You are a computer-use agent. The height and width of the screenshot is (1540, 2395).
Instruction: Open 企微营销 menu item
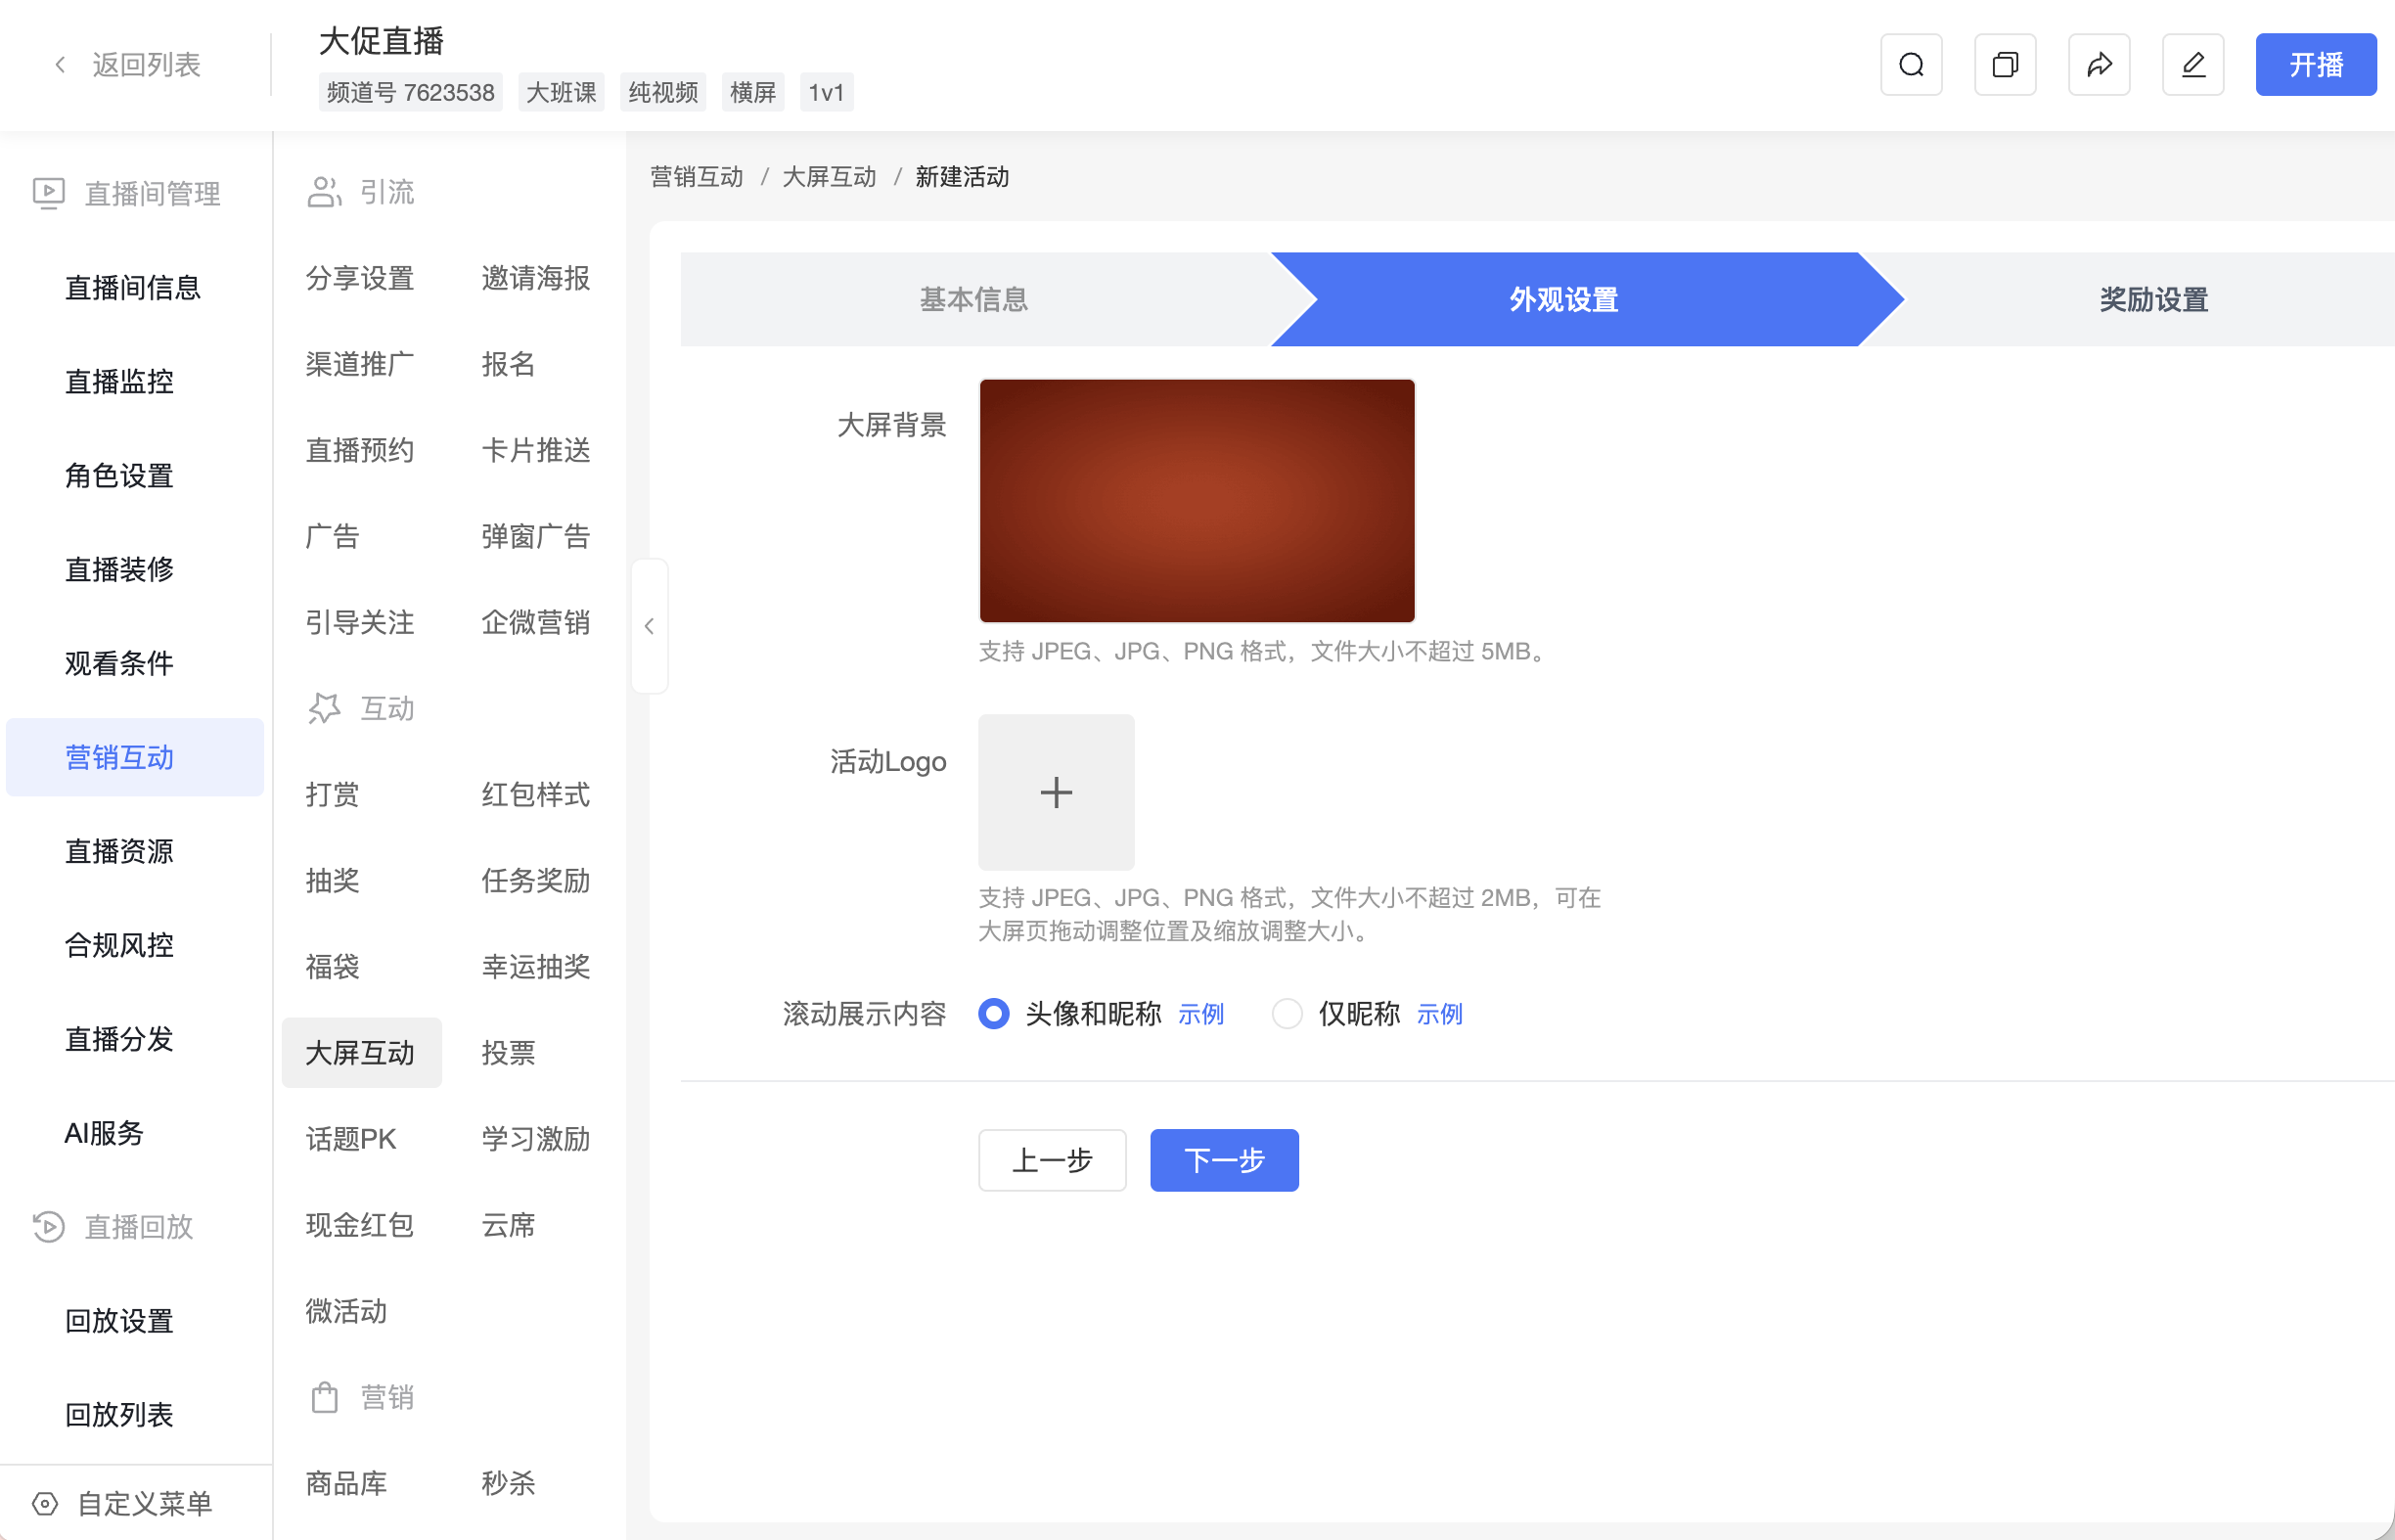(x=536, y=622)
